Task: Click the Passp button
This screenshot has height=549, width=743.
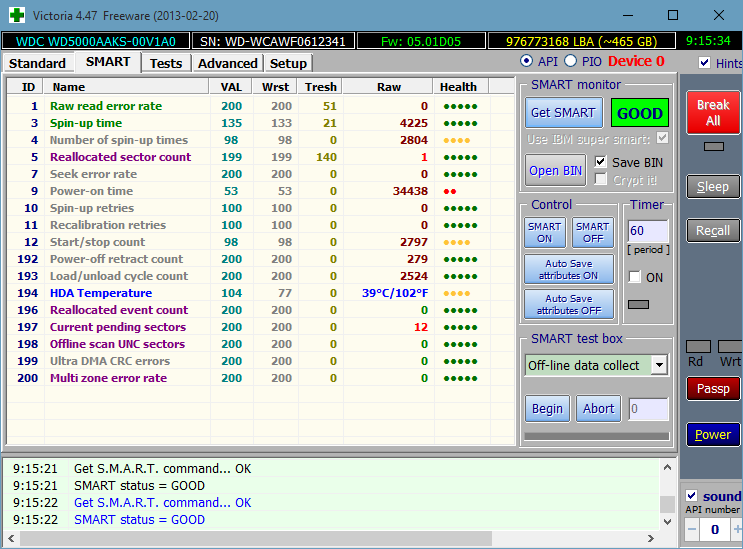Action: click(x=713, y=389)
